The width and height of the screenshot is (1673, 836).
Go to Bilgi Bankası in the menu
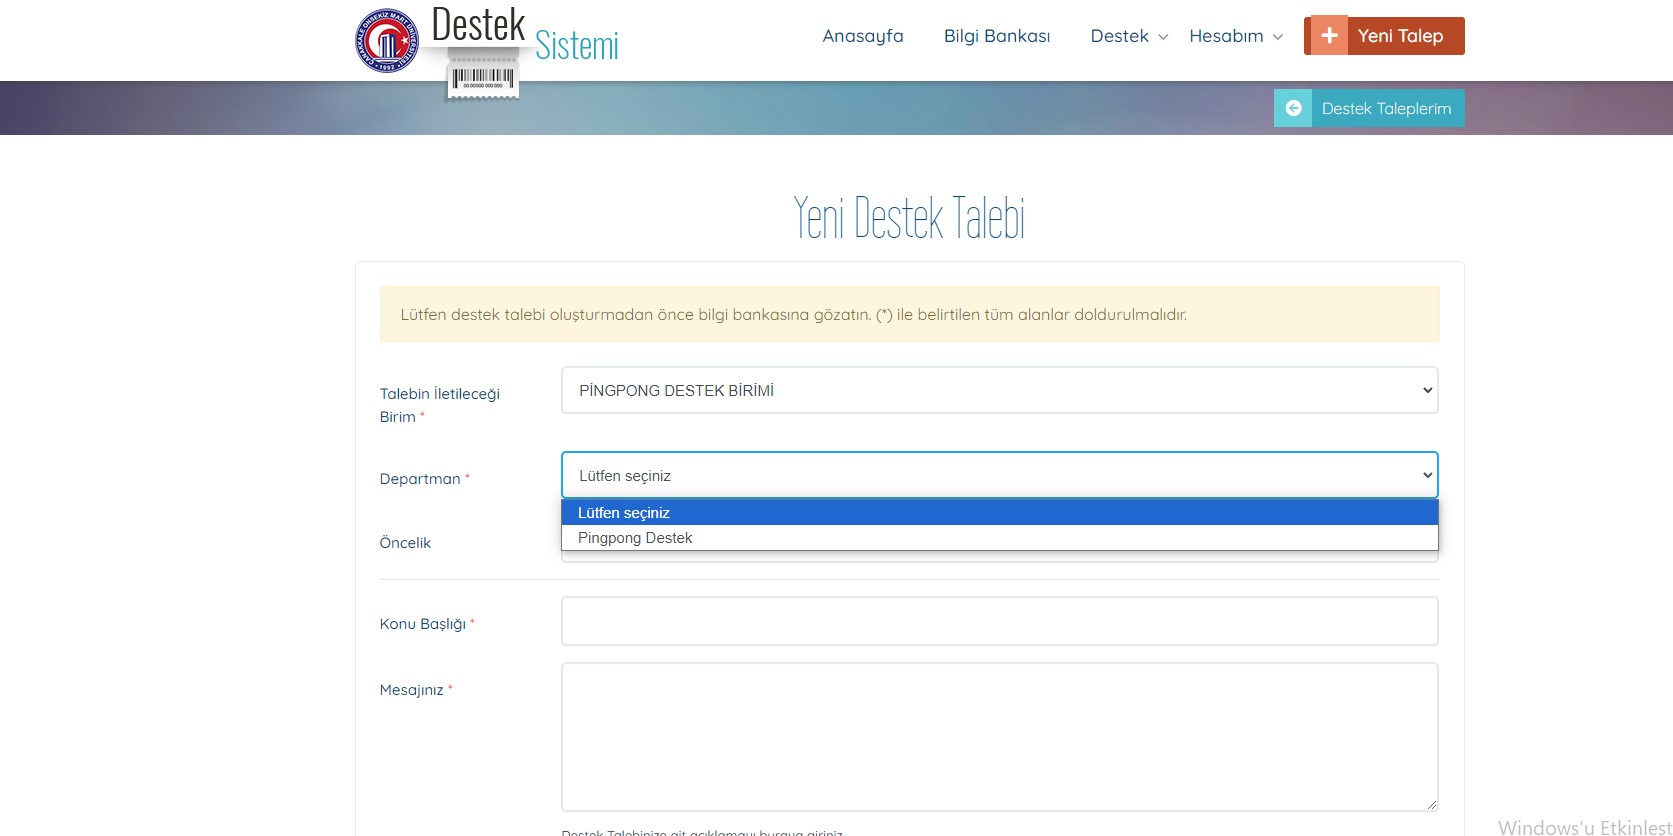997,36
